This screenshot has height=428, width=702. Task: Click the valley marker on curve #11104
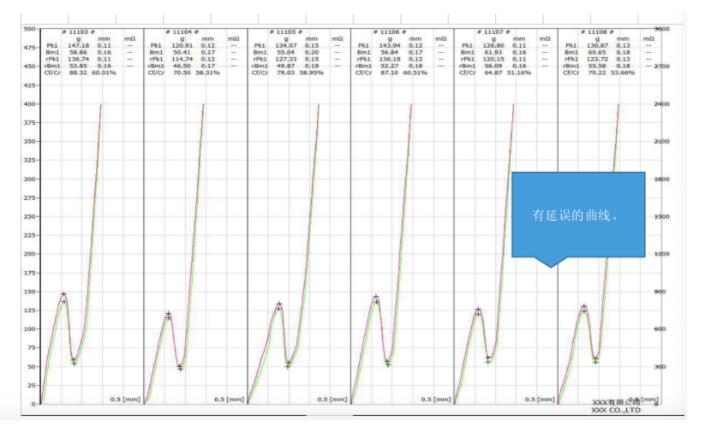pos(180,367)
